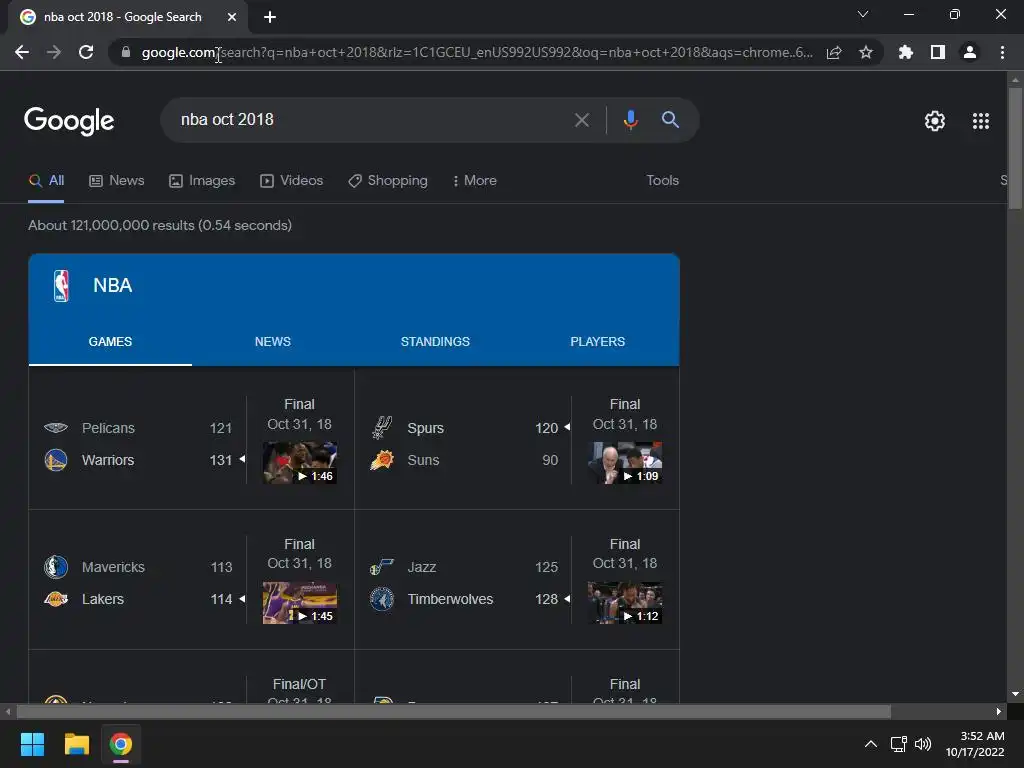
Task: Open the NBA News tab
Action: point(273,342)
